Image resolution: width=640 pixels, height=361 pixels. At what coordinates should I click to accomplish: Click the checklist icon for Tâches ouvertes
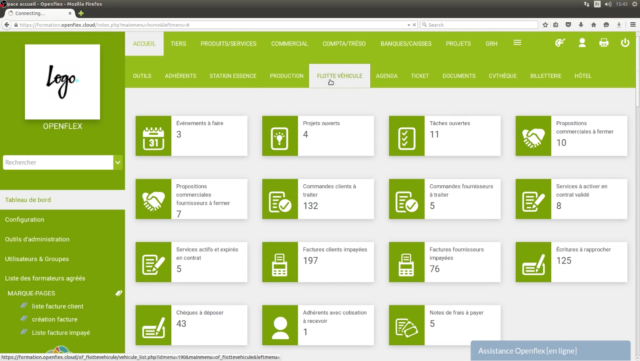tap(407, 136)
